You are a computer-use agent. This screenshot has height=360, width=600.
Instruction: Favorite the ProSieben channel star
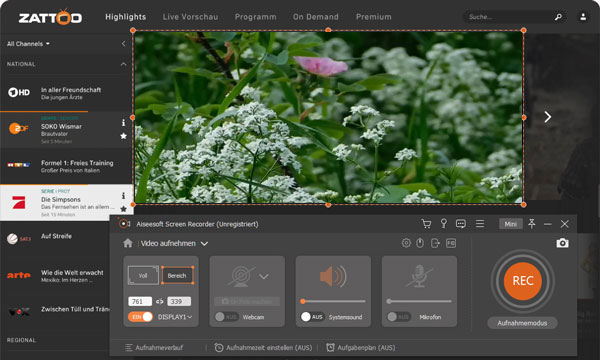click(x=123, y=209)
